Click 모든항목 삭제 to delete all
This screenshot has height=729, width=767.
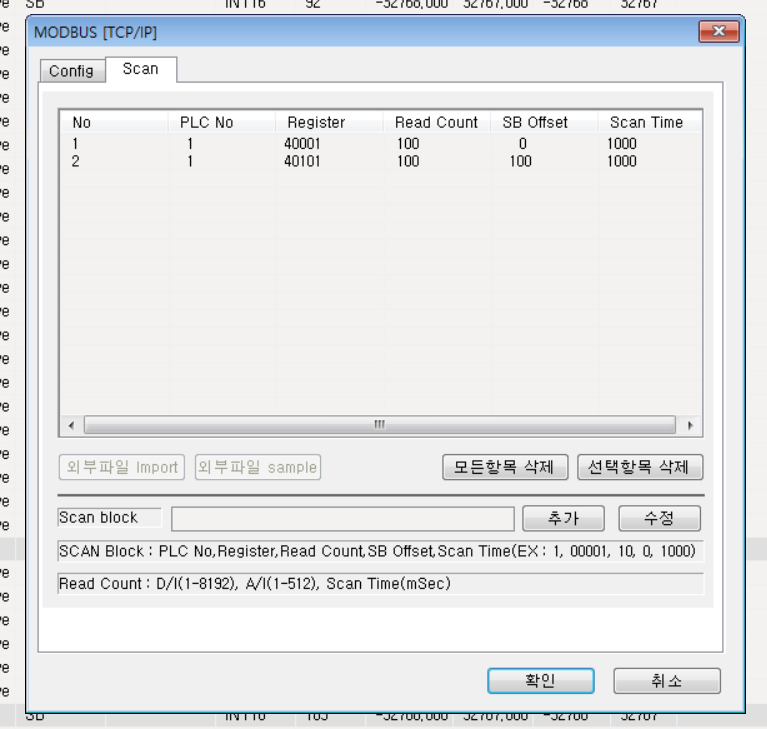505,467
